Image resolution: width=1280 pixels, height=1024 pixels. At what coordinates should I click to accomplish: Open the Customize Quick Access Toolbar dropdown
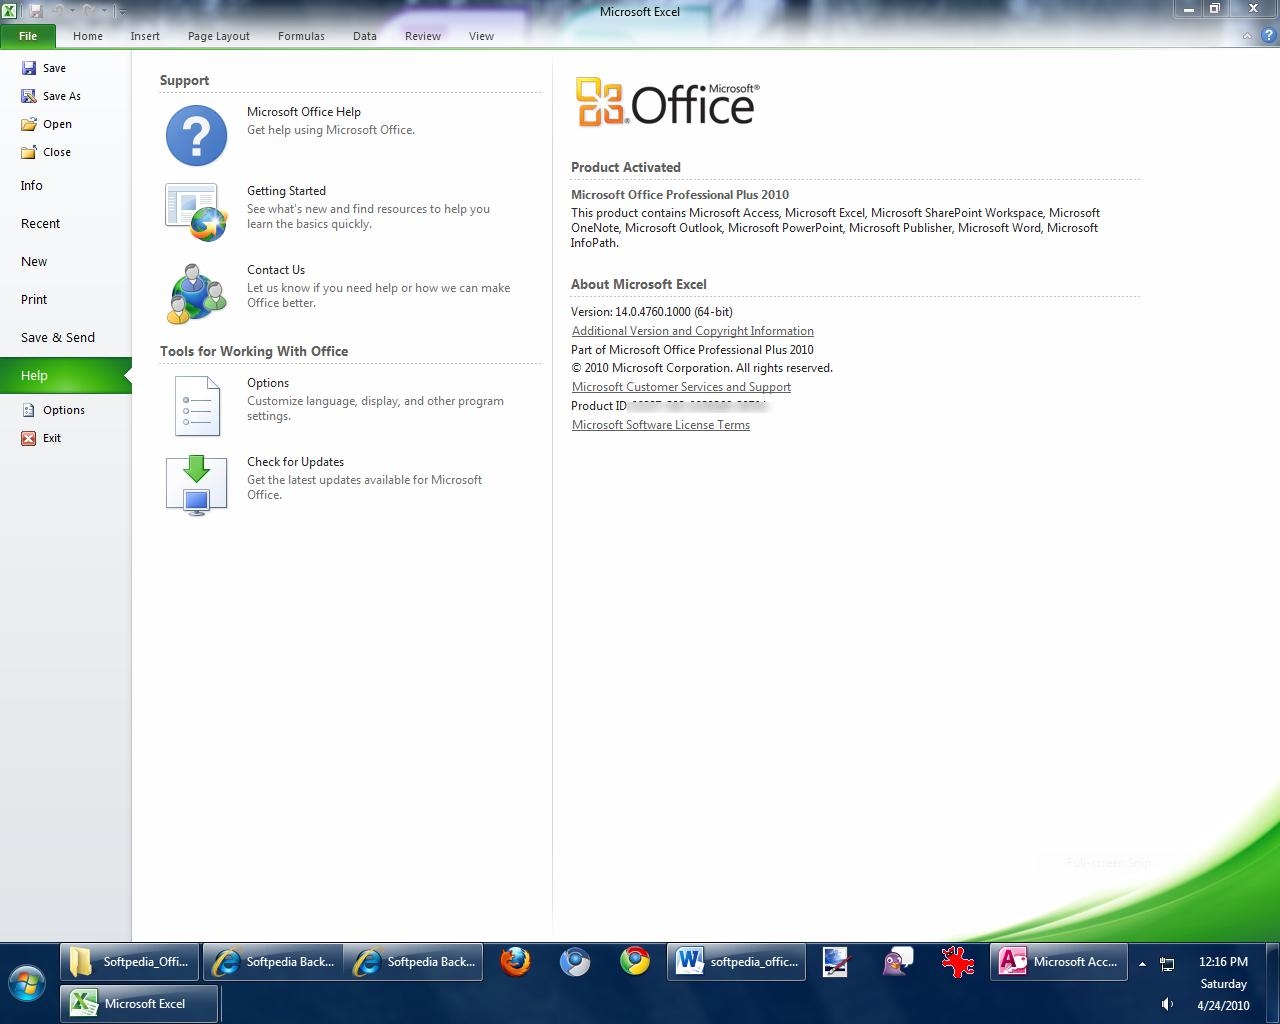(x=121, y=12)
